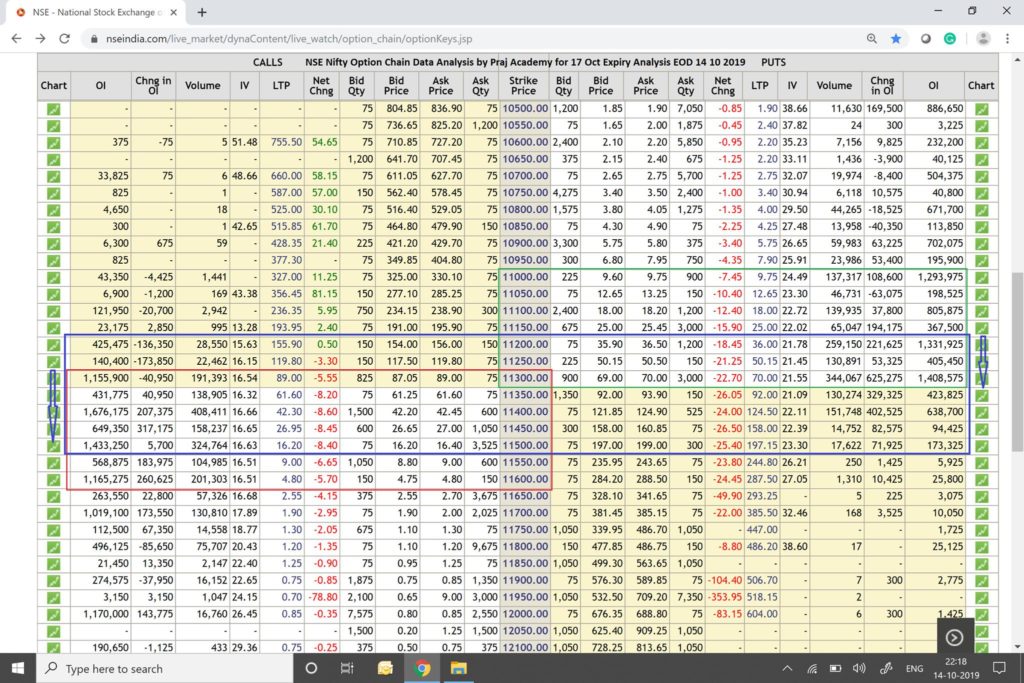Click the zoom magnifier icon in address bar
The image size is (1024, 683).
point(872,38)
